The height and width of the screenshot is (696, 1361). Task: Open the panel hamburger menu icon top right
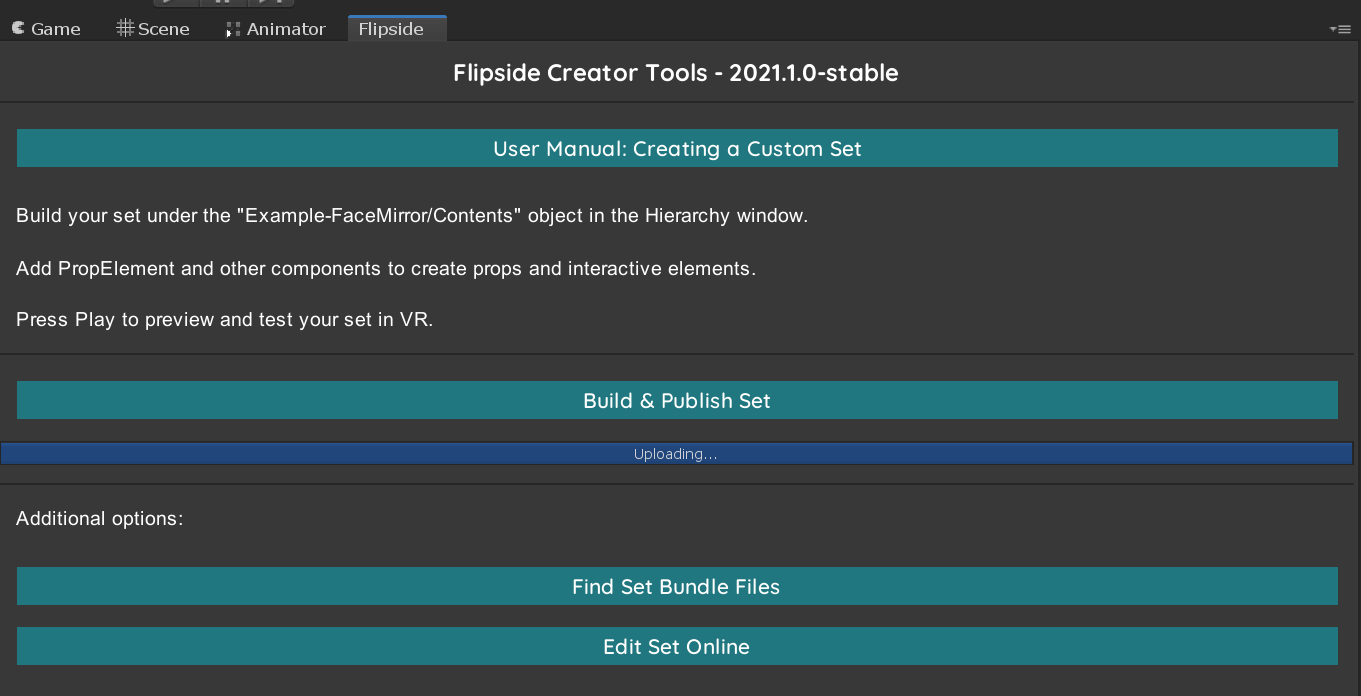(1344, 29)
